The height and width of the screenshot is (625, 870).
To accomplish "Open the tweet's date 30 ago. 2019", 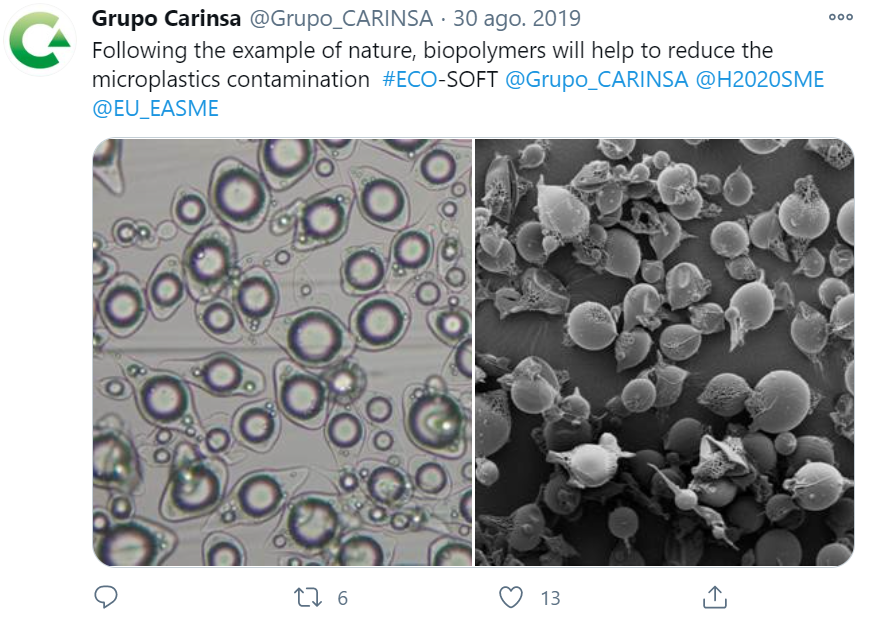I will tap(517, 19).
